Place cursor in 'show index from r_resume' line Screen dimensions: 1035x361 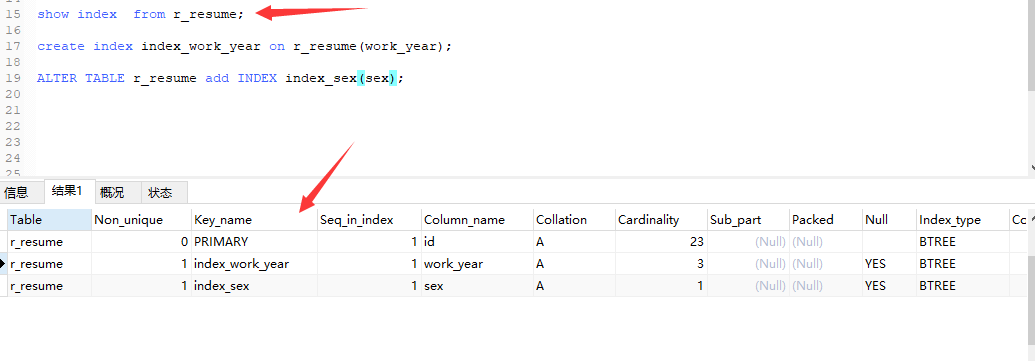click(140, 14)
